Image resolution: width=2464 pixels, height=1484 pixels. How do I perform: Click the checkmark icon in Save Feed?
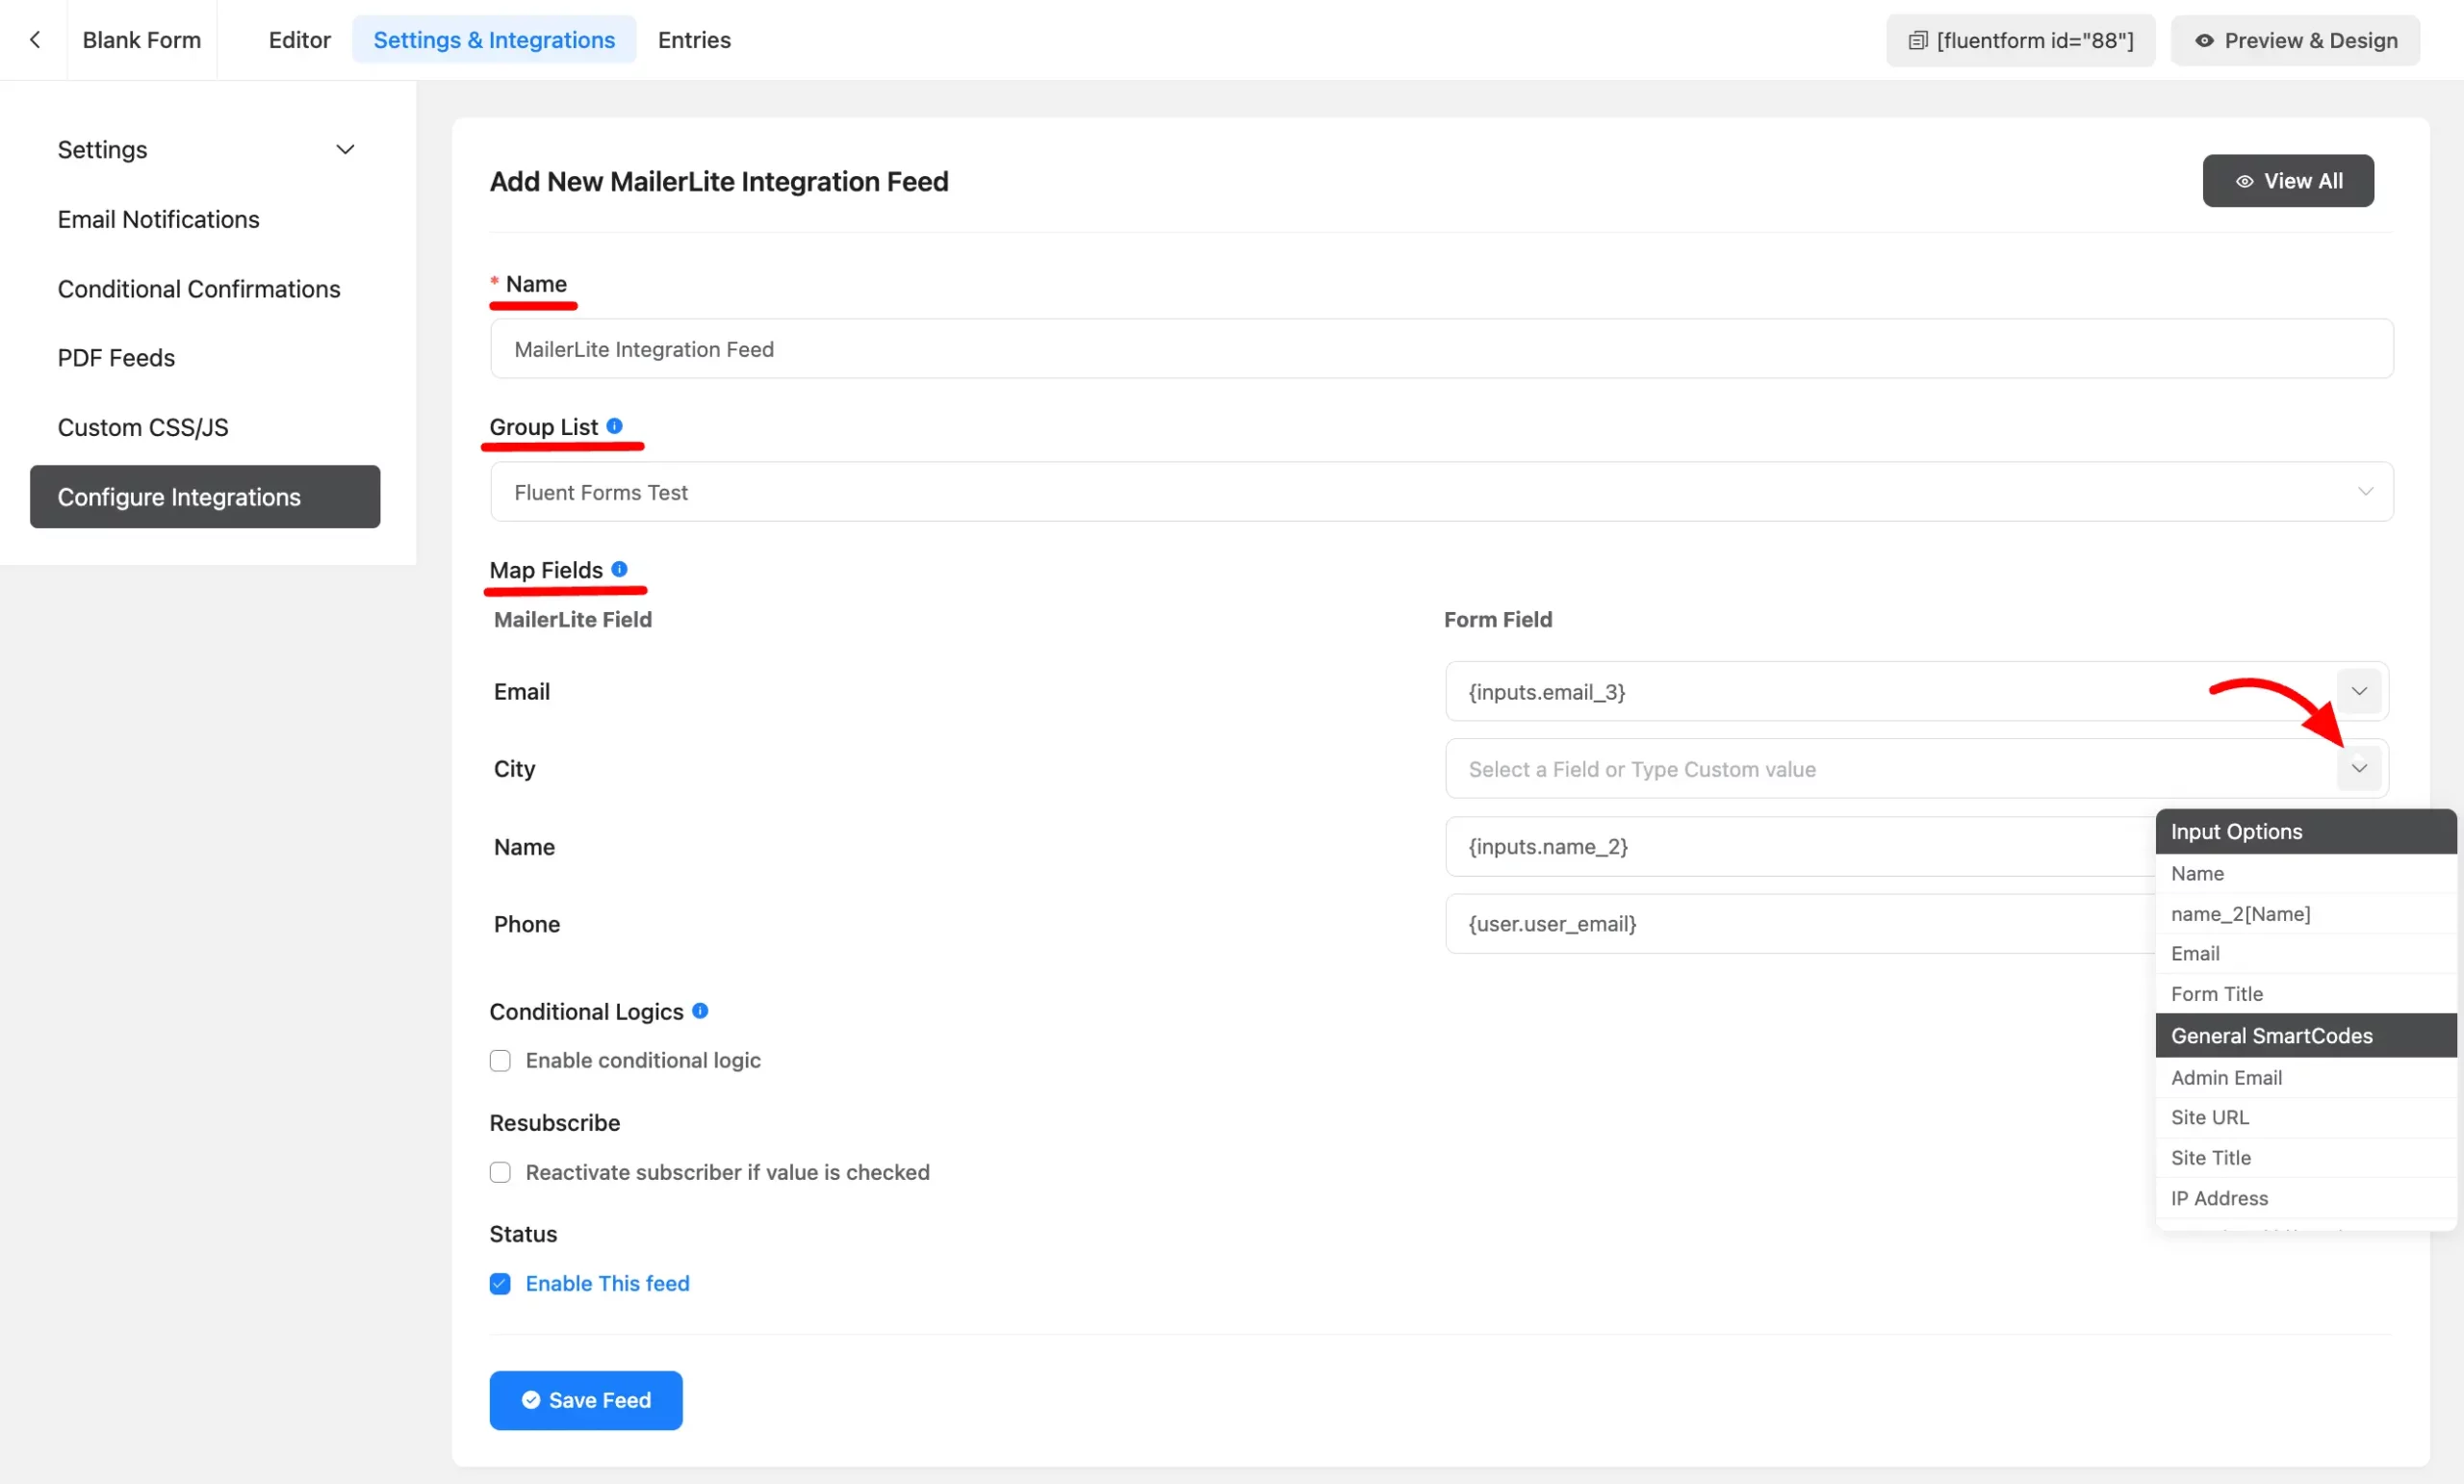(x=531, y=1400)
